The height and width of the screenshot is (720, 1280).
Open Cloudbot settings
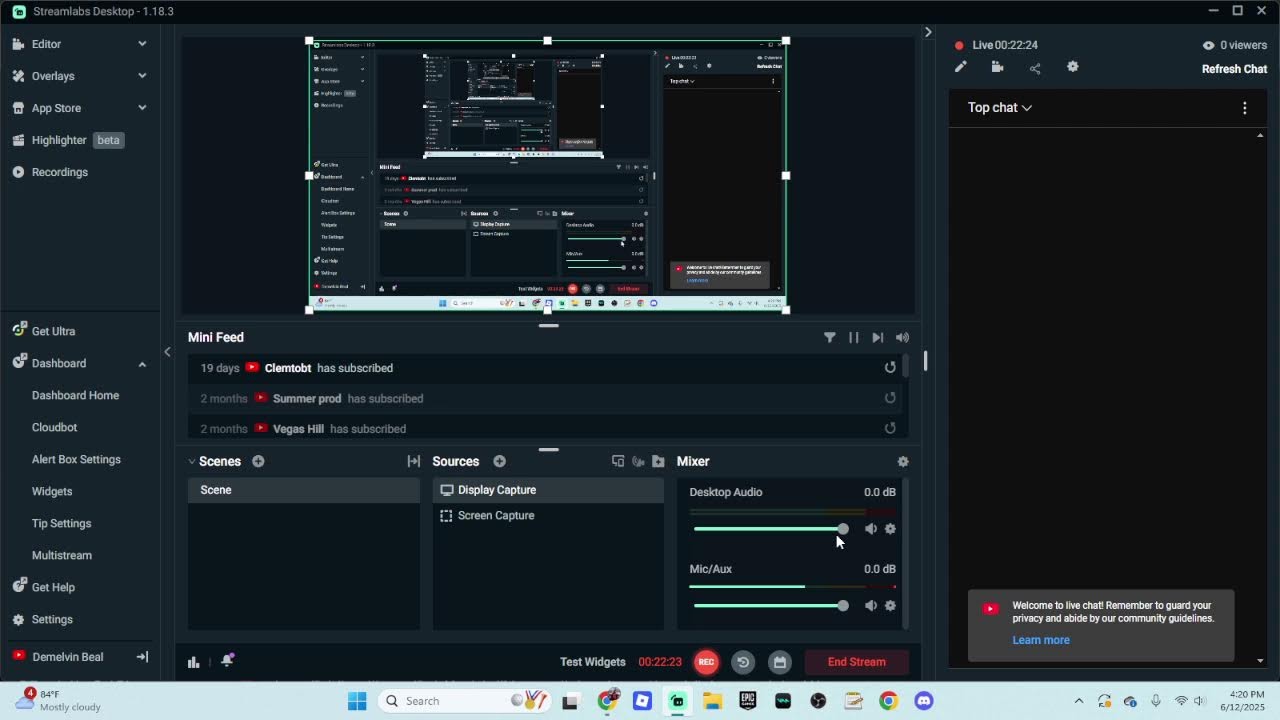[x=54, y=427]
